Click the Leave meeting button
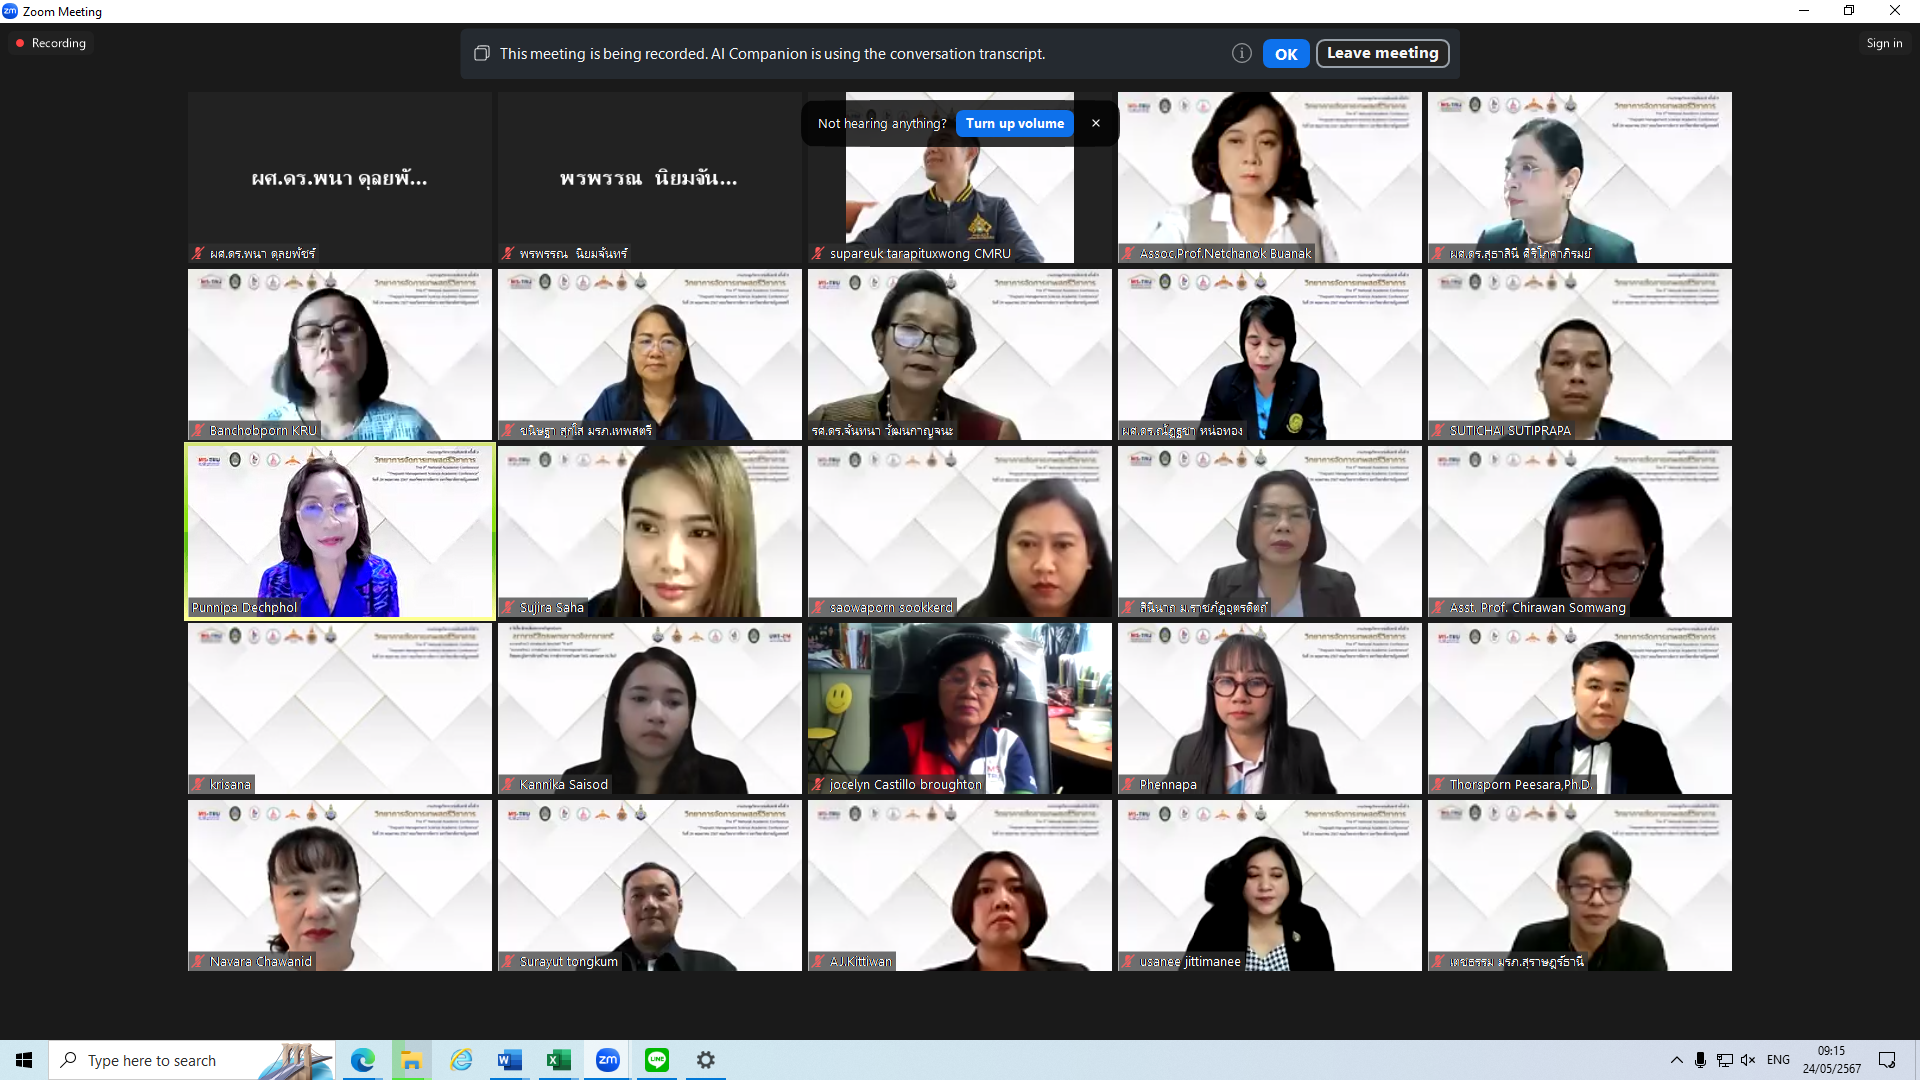 point(1382,53)
